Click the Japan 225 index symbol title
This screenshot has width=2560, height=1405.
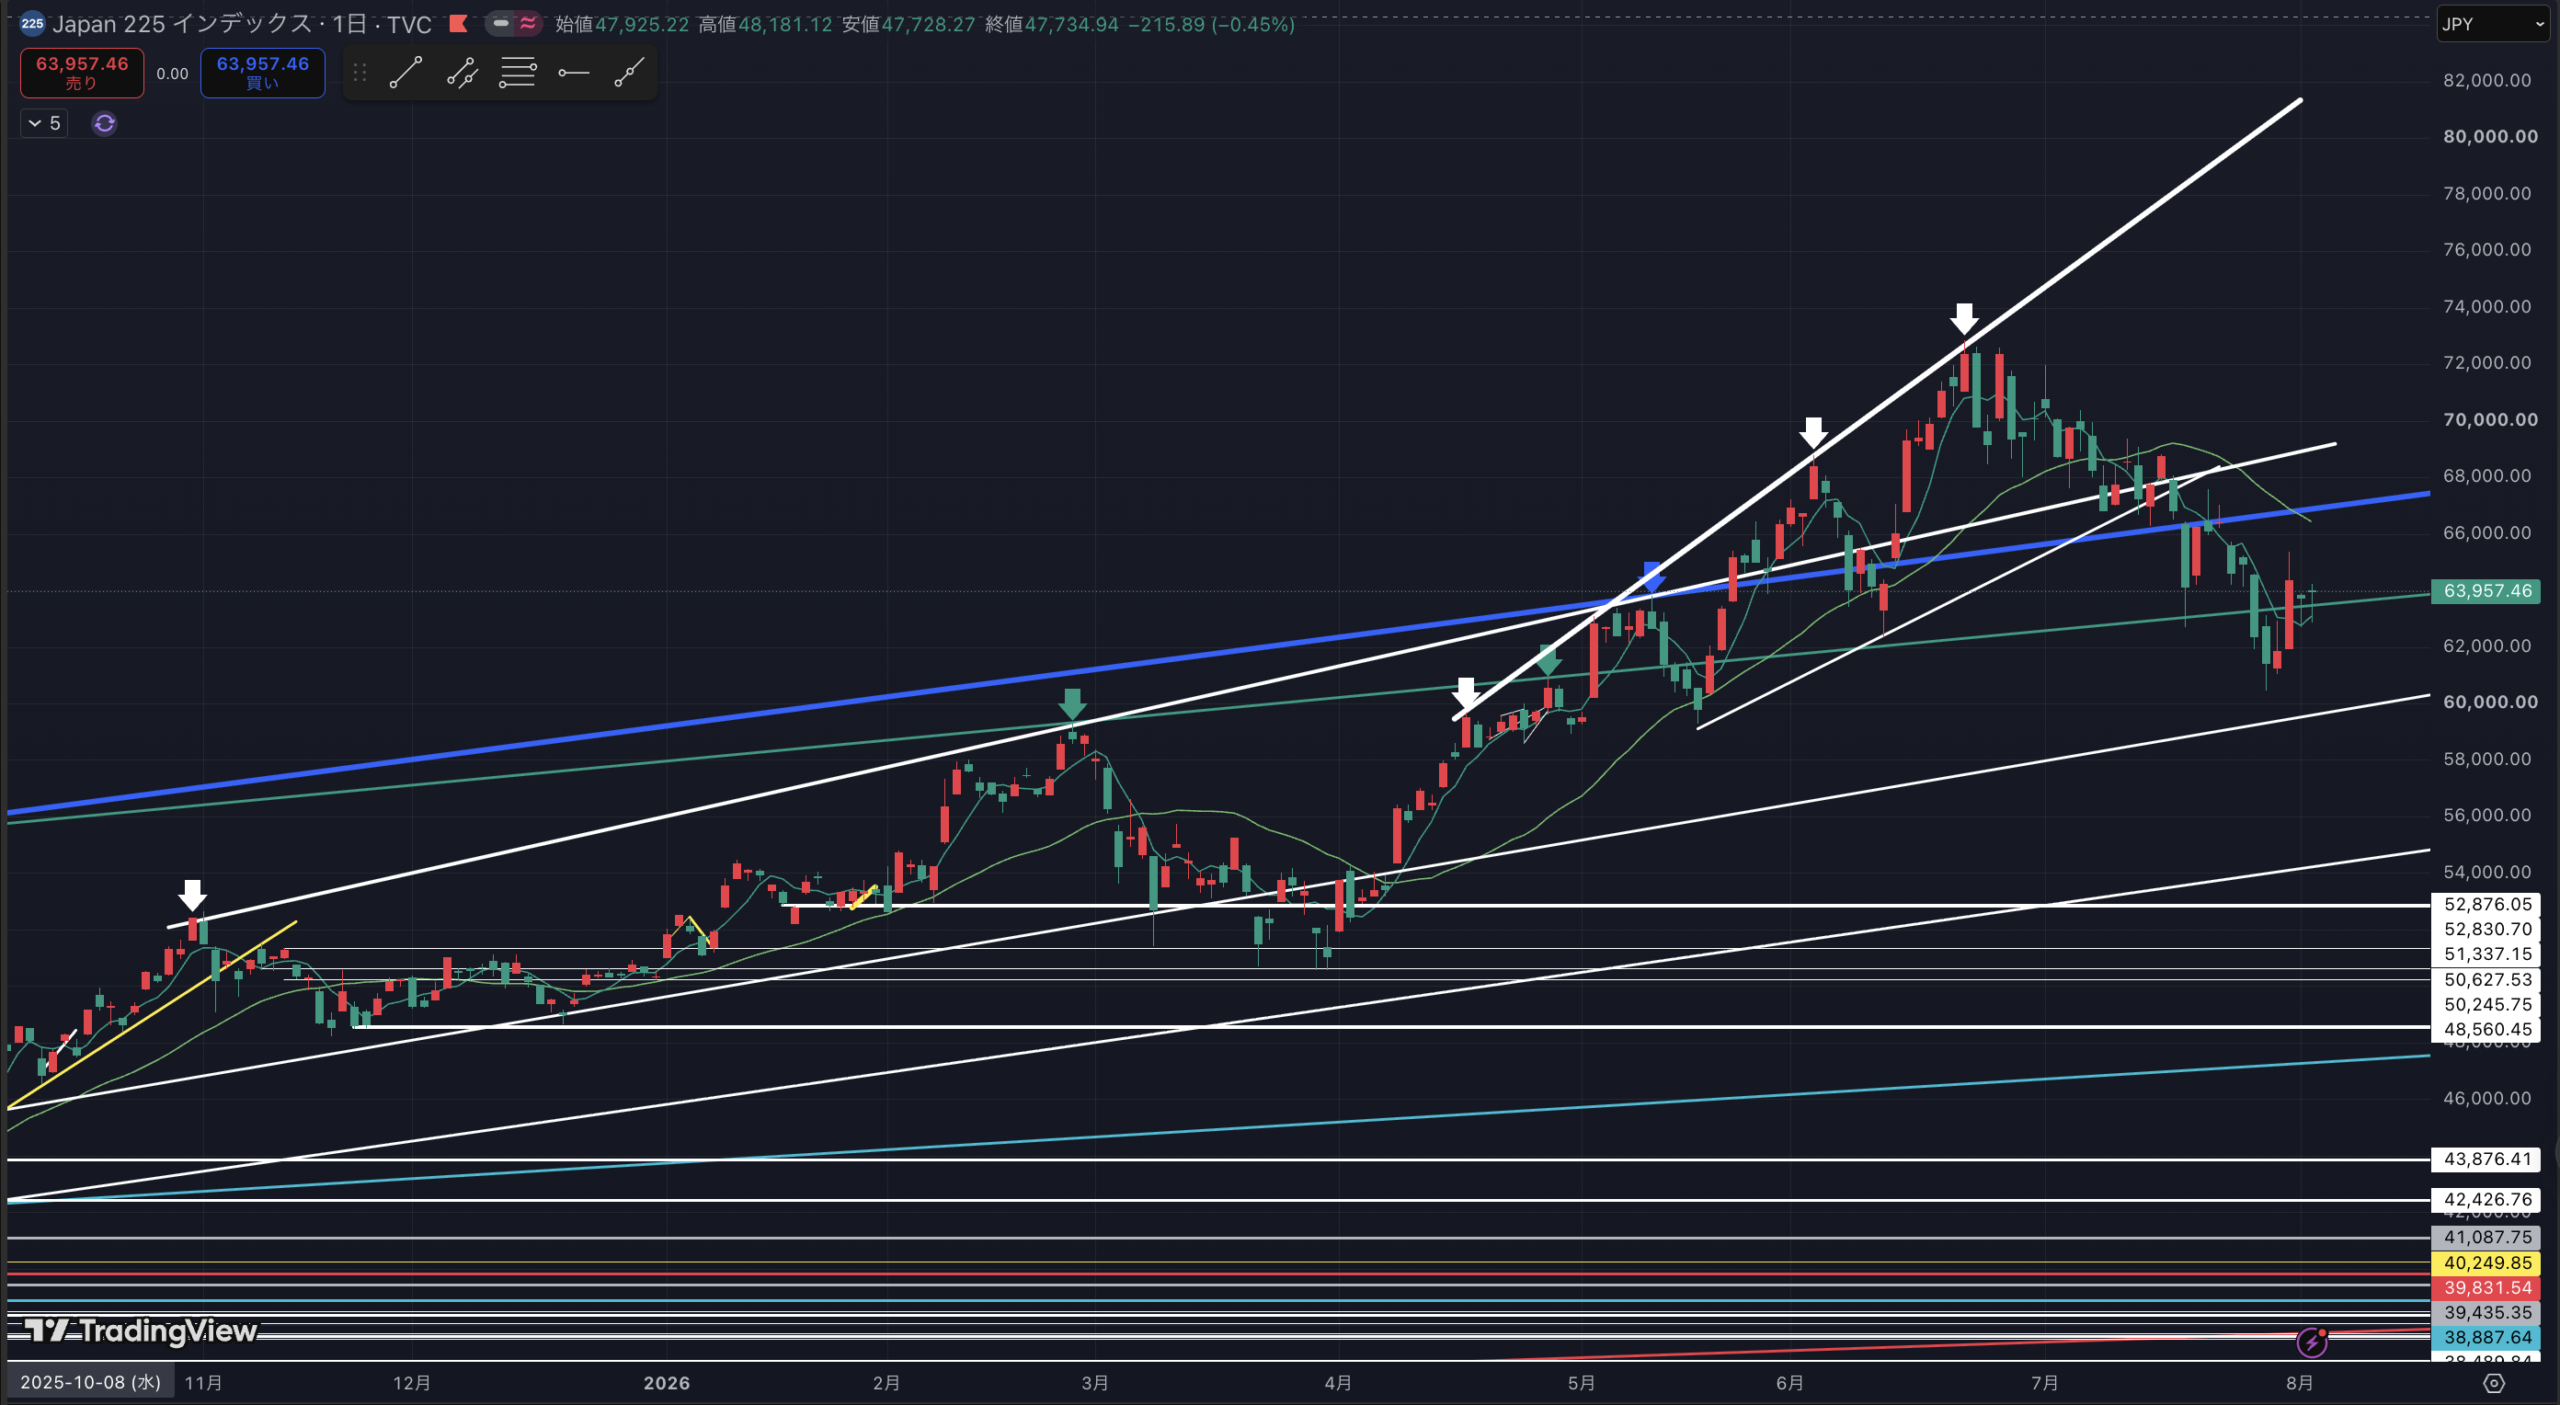[x=242, y=24]
